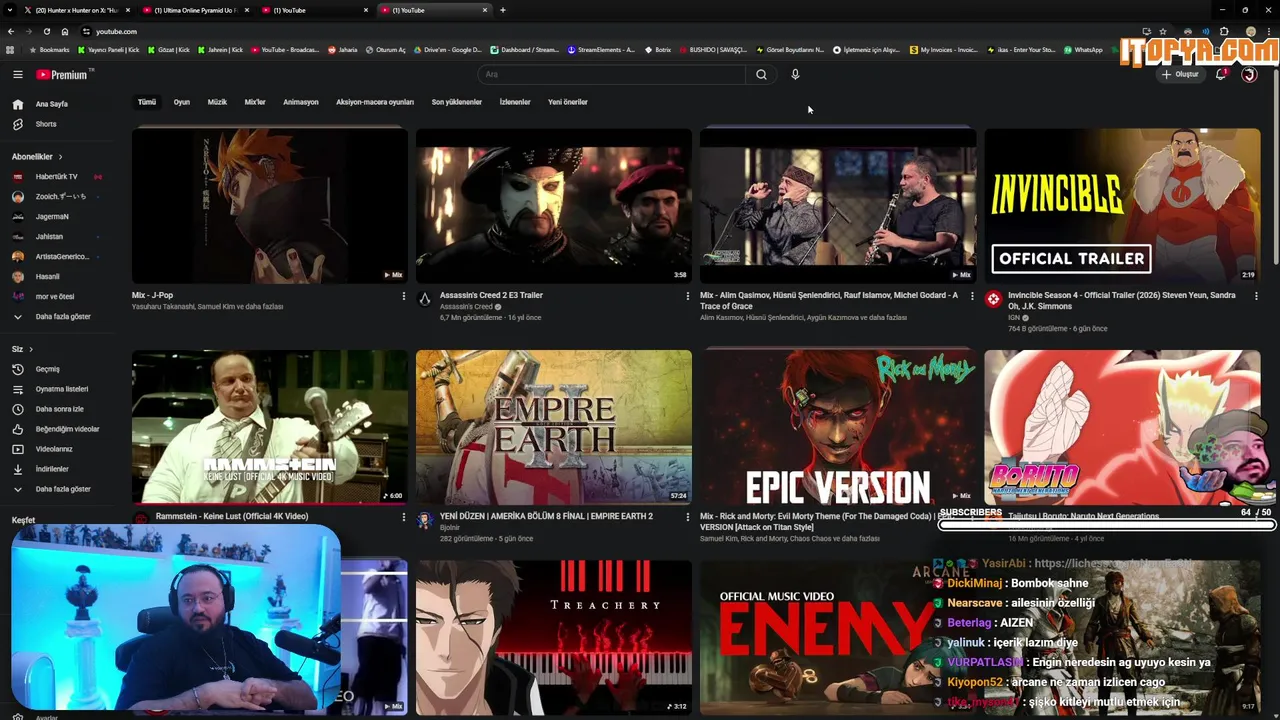1280x720 pixels.
Task: Go back with the browser back arrow
Action: tap(11, 31)
